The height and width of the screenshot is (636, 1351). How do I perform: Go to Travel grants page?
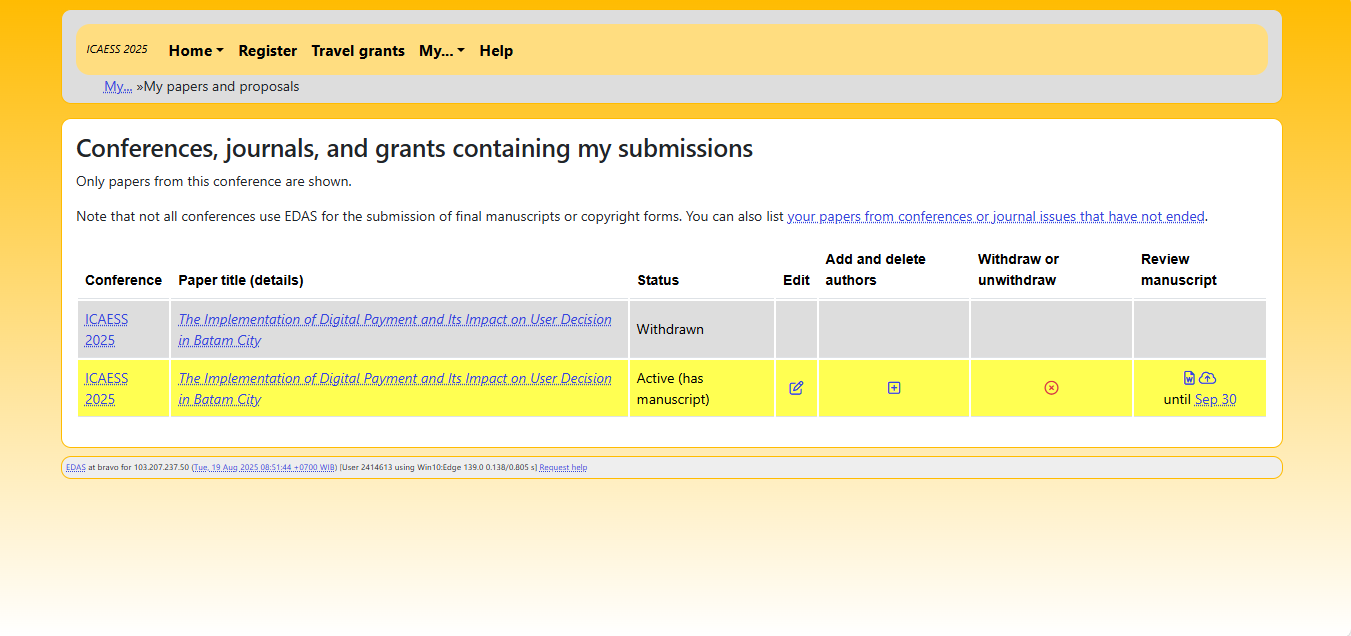358,51
